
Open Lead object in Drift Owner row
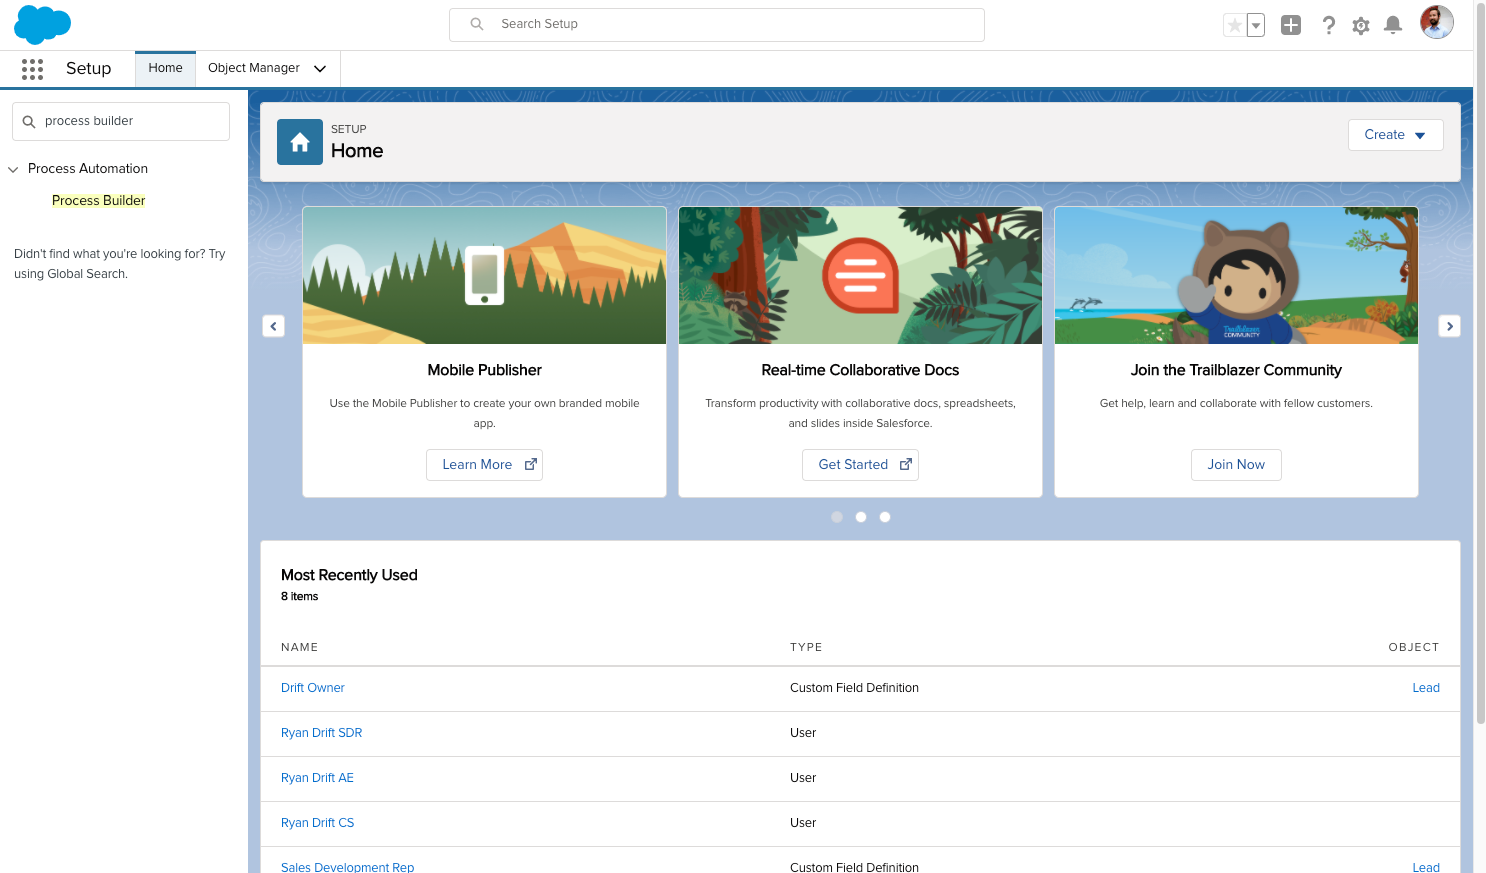pyautogui.click(x=1426, y=688)
